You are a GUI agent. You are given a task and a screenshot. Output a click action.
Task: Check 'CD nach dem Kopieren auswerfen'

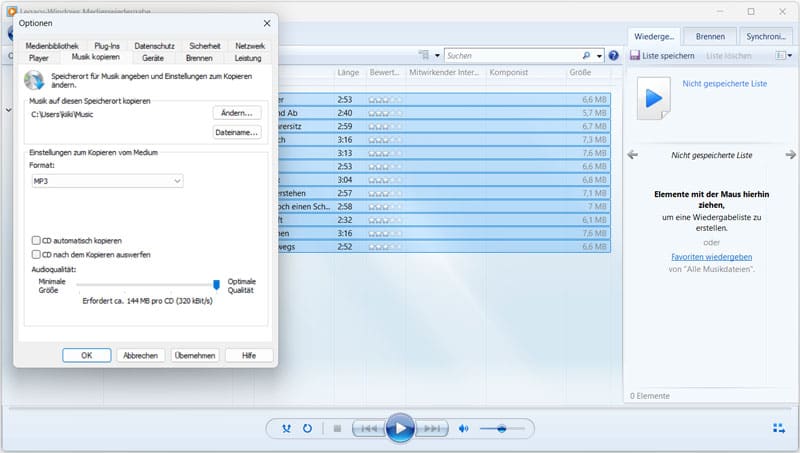tap(37, 255)
